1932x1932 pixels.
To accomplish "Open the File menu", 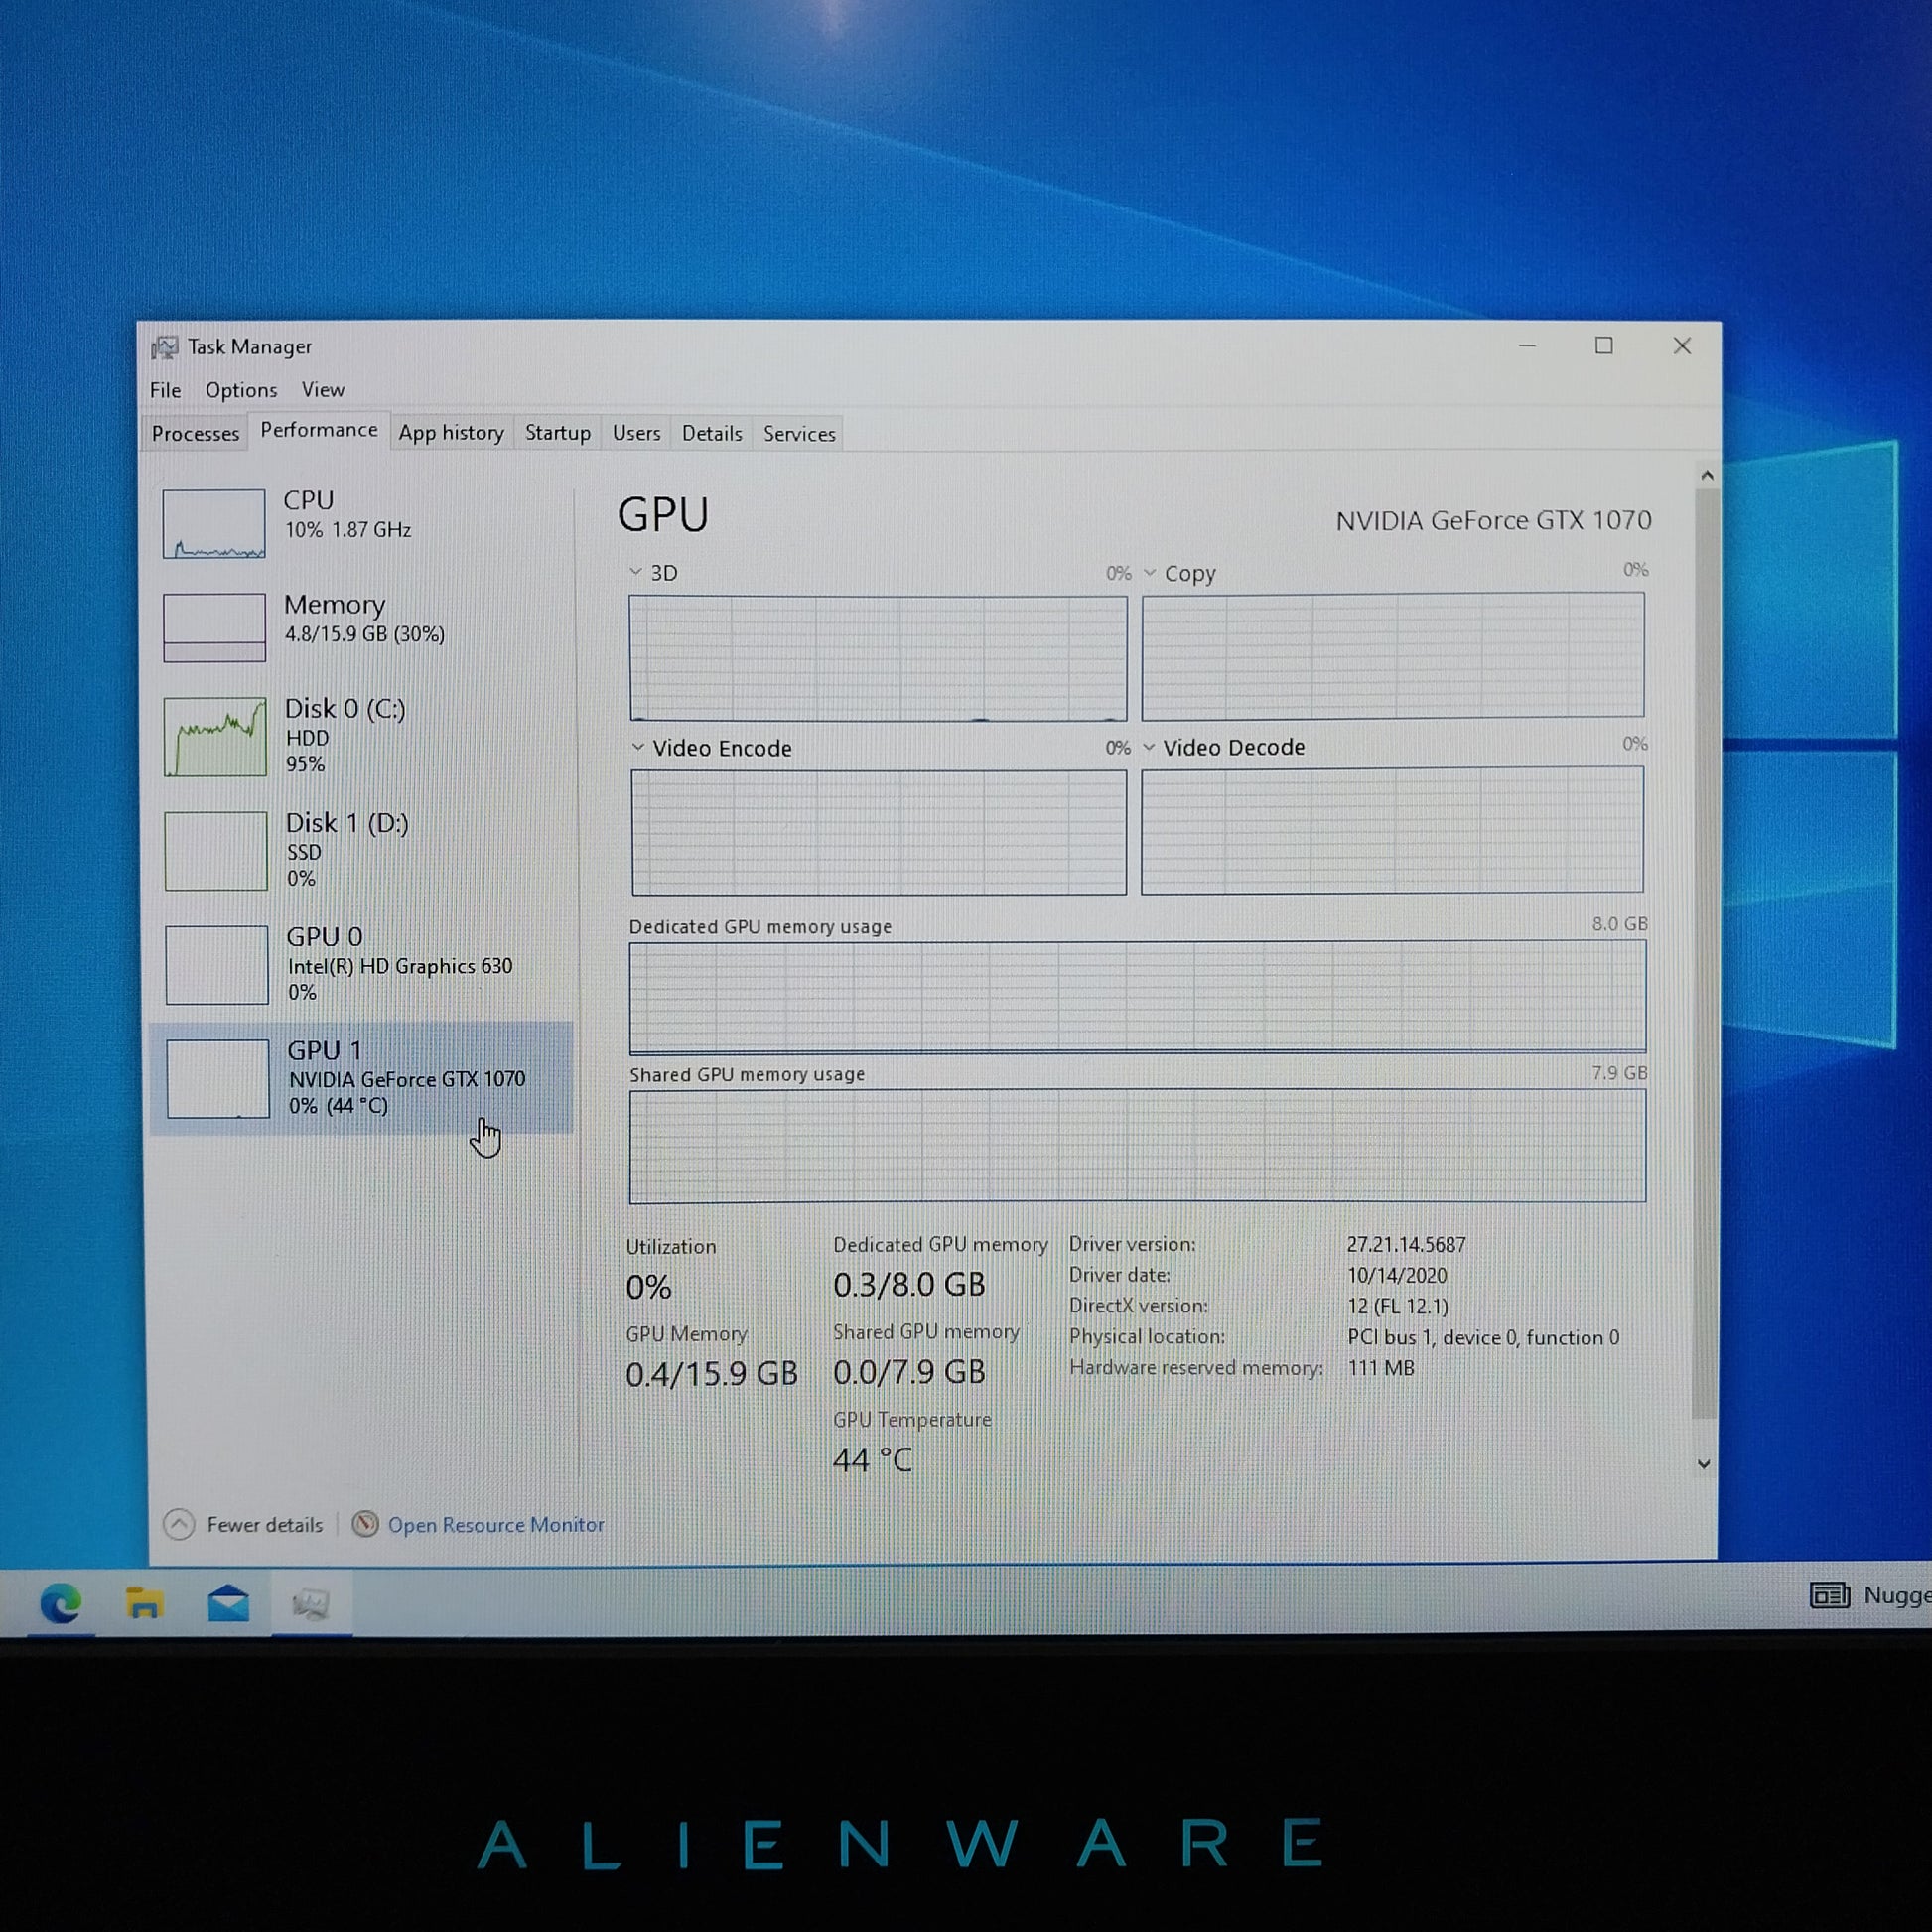I will point(165,390).
